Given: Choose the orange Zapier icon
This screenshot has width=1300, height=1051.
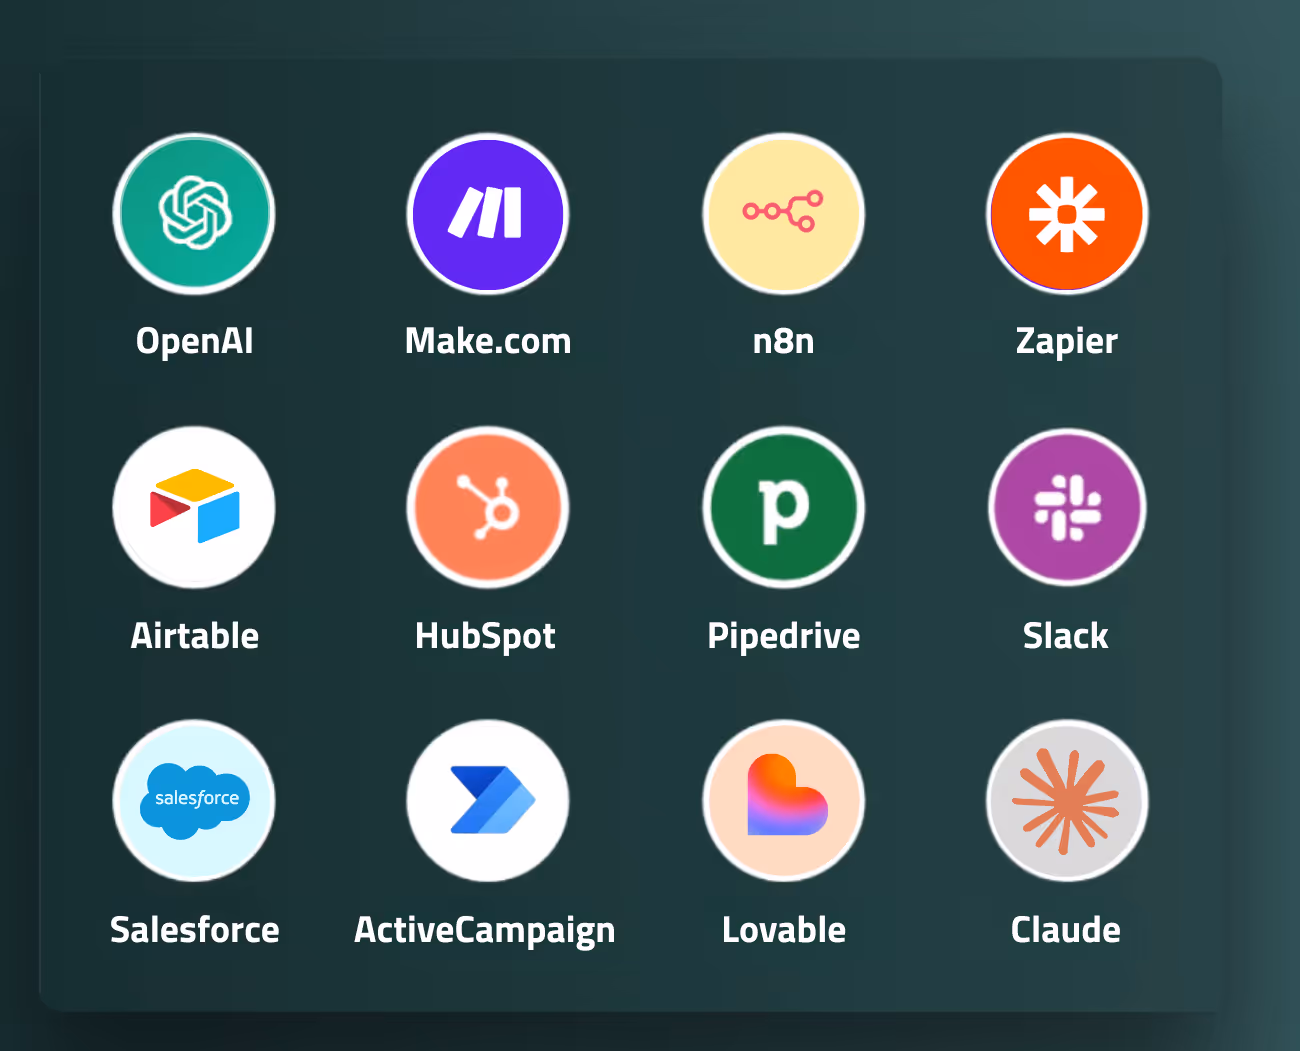Looking at the screenshot, I should (1067, 214).
